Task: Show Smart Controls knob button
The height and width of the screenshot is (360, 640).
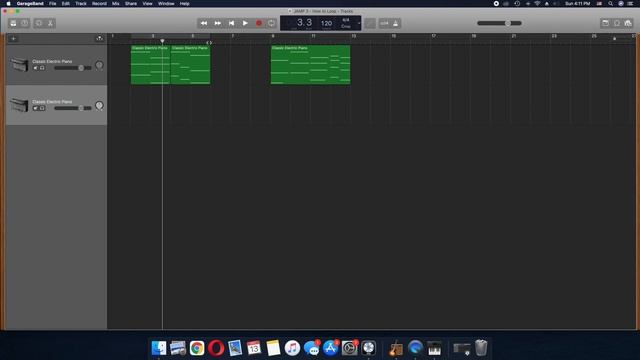Action: click(x=39, y=23)
